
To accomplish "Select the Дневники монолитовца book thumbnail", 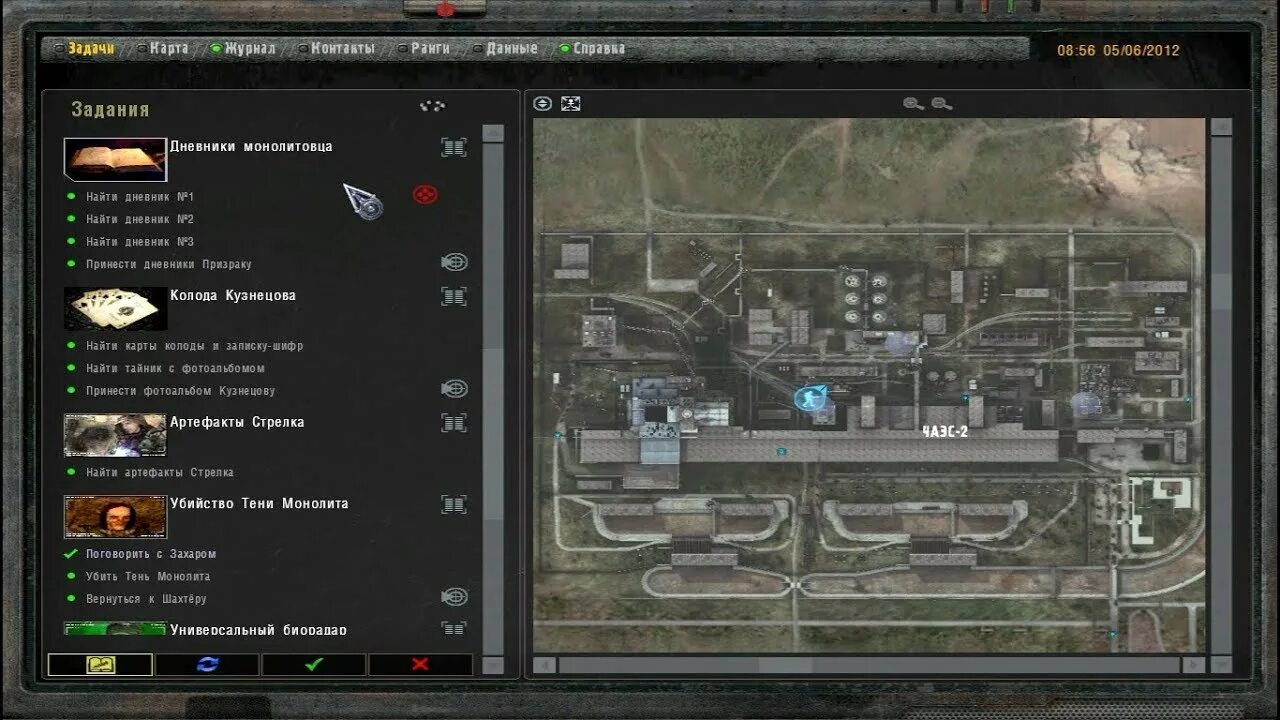I will click(x=115, y=159).
